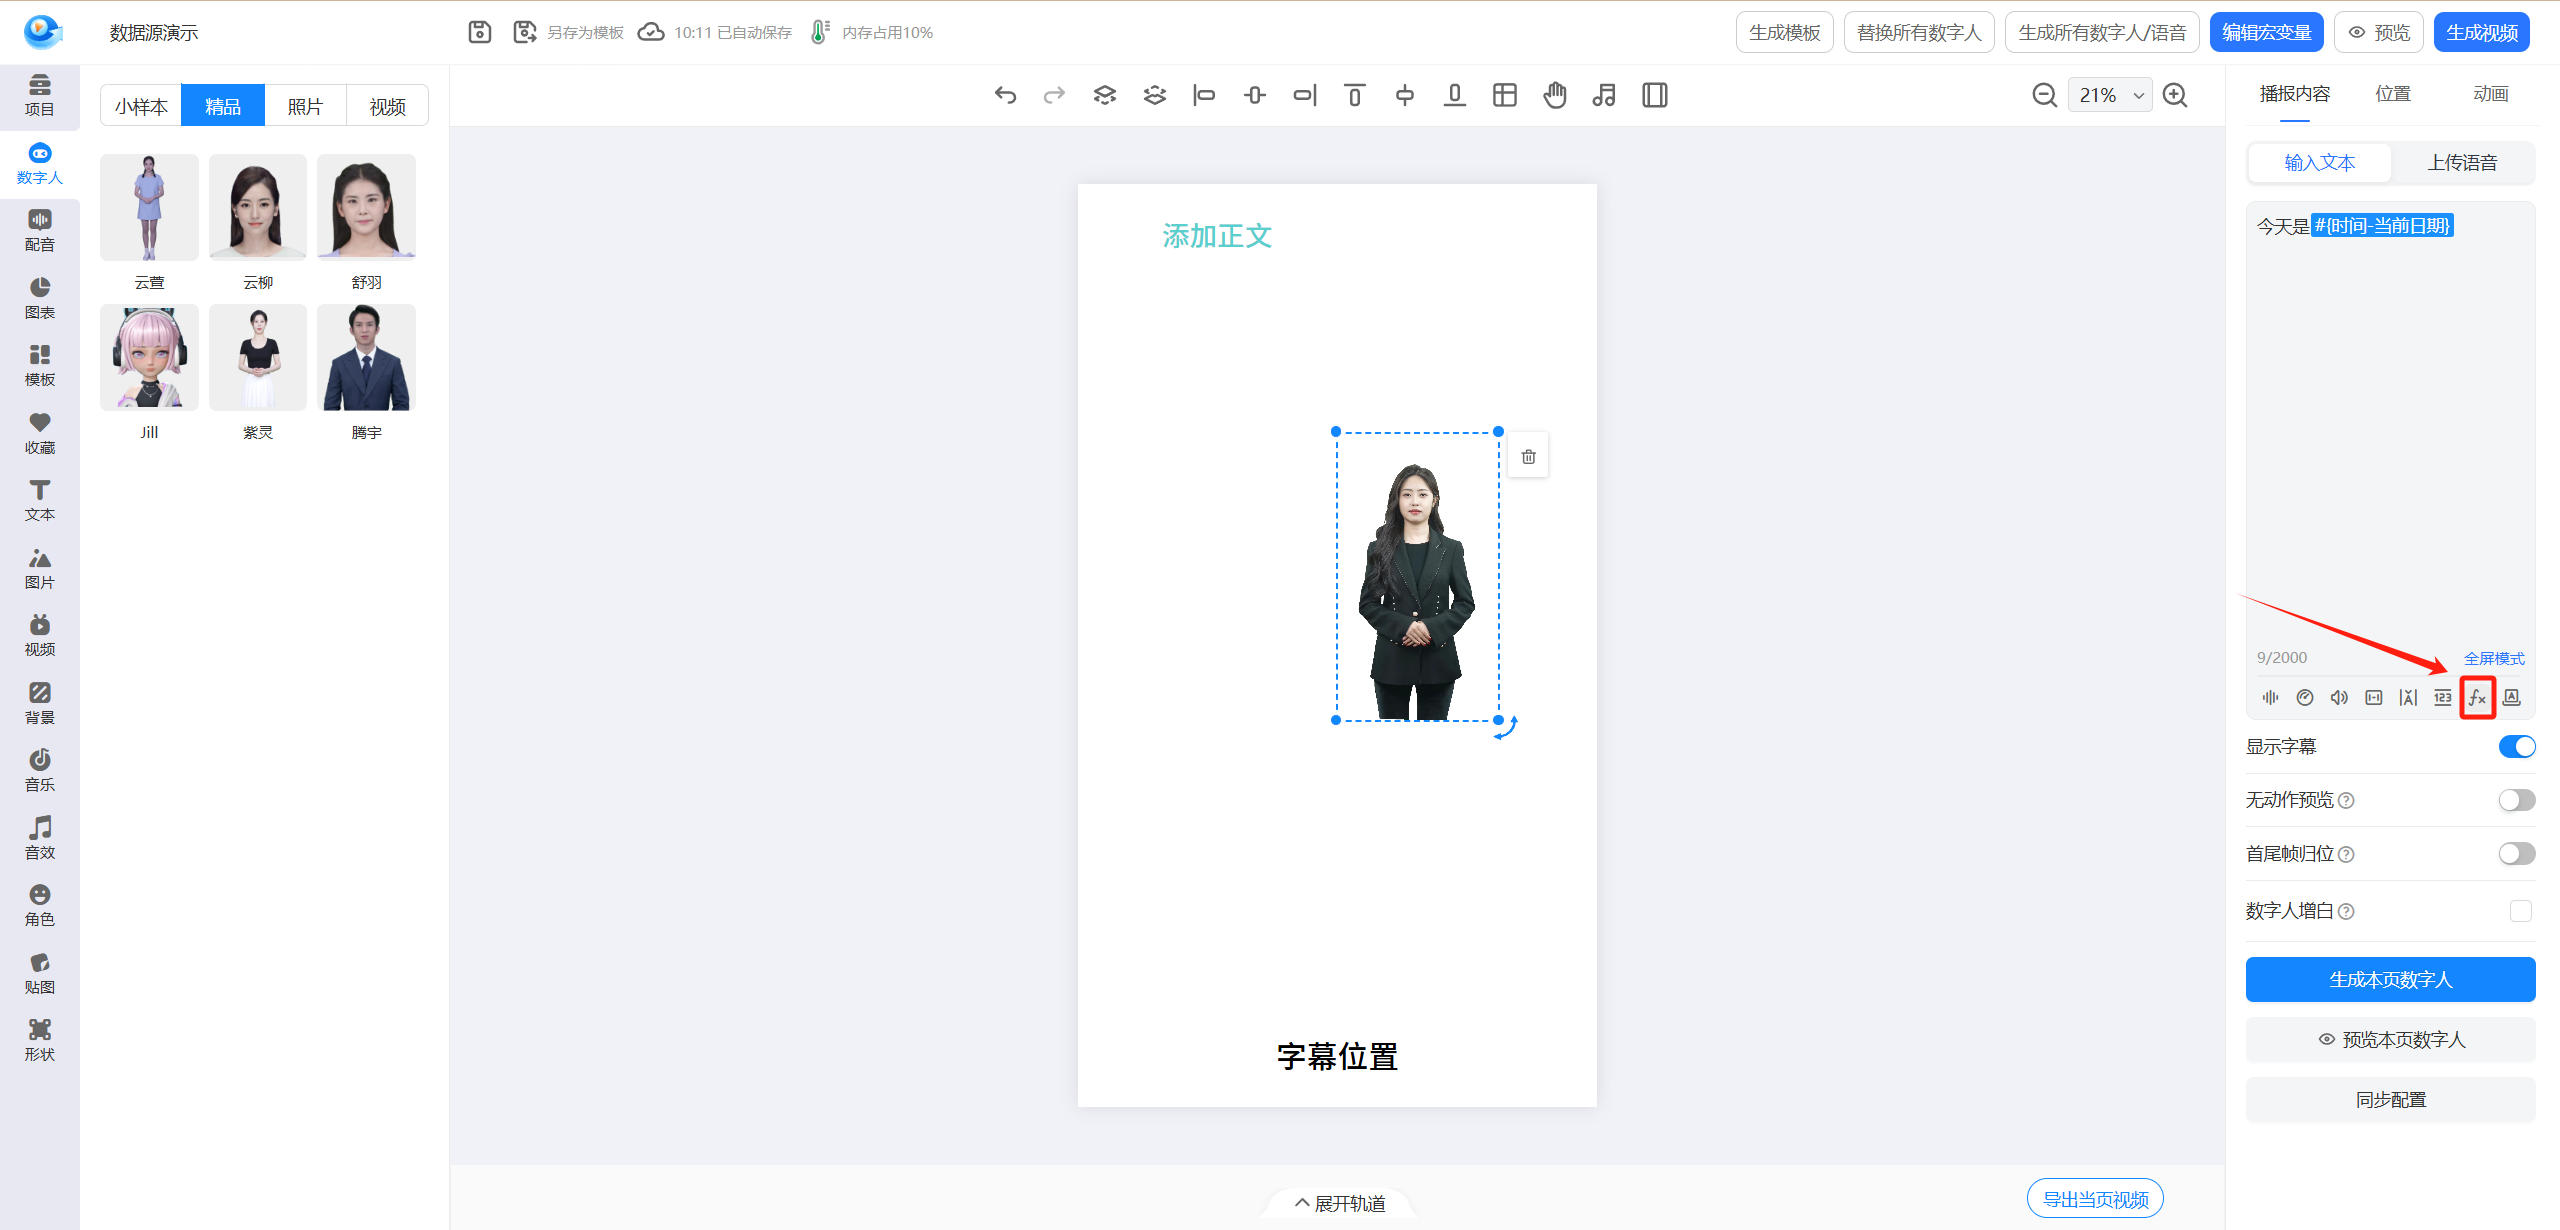The width and height of the screenshot is (2560, 1230).
Task: Delete selected avatar with trash icon
Action: [1528, 457]
